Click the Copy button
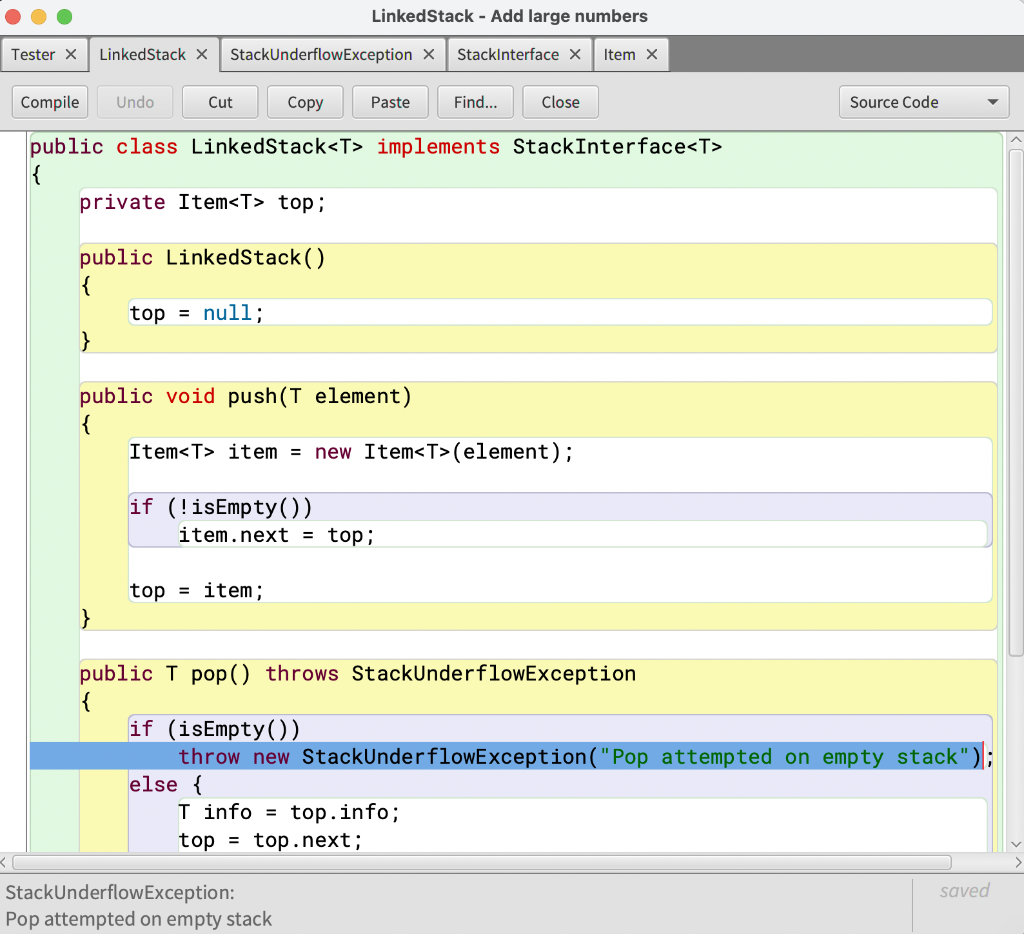Image resolution: width=1024 pixels, height=934 pixels. point(305,101)
